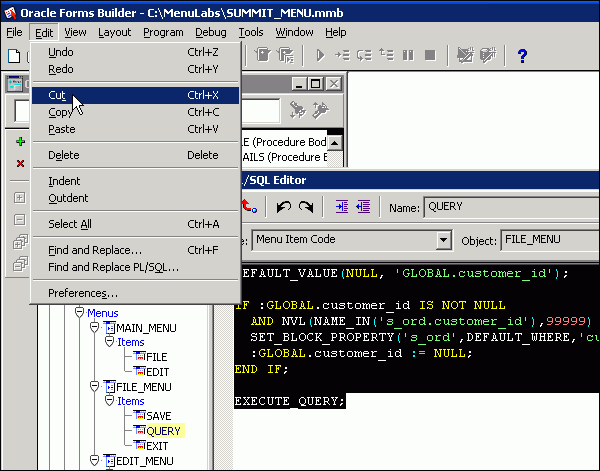Select the EDIT item under MAIN_MENU
The width and height of the screenshot is (600, 471).
[157, 372]
